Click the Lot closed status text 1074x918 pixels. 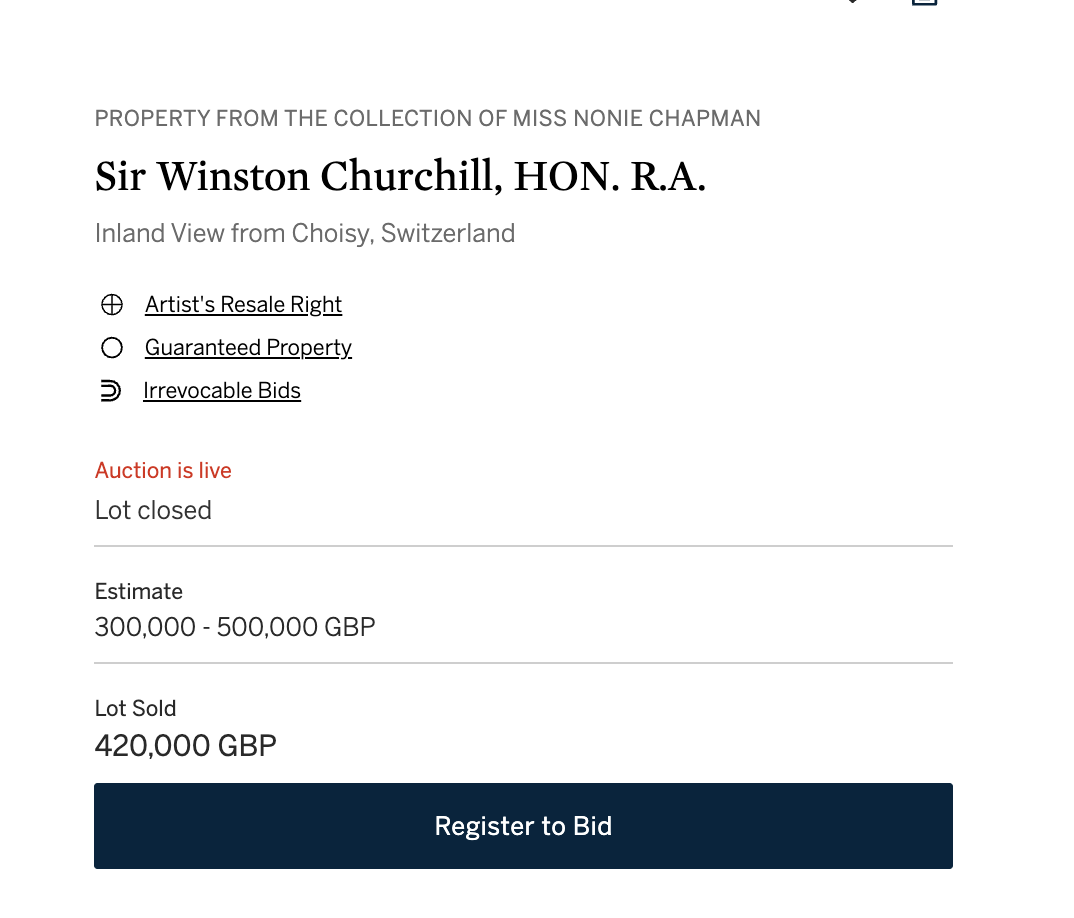click(153, 510)
